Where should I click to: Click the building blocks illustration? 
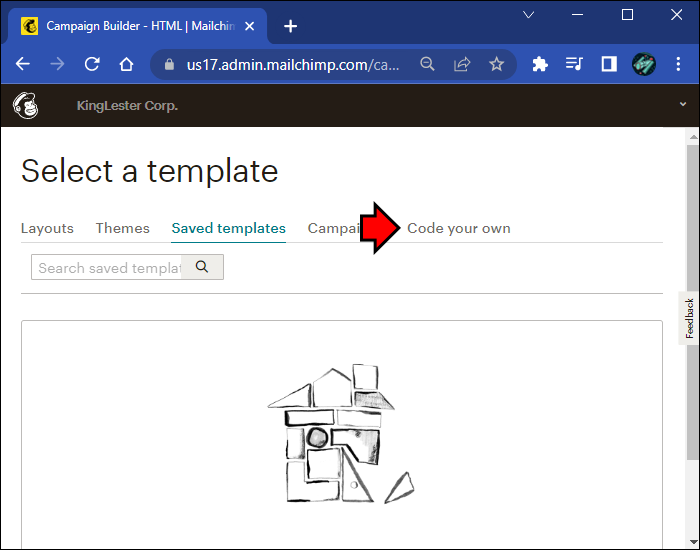click(342, 433)
